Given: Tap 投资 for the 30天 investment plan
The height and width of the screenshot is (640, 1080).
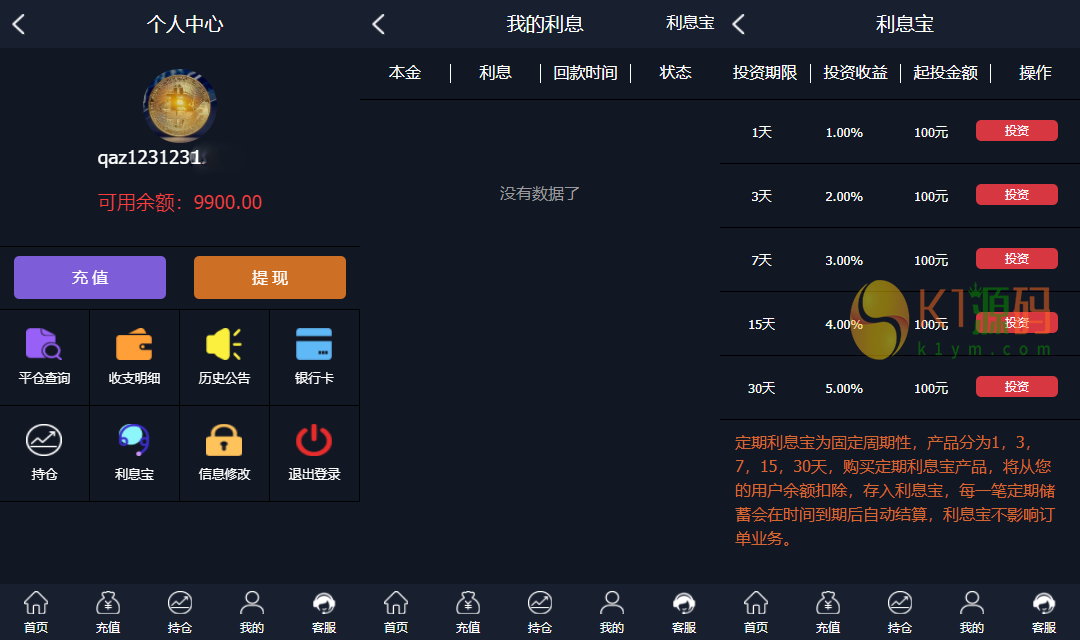Looking at the screenshot, I should [1016, 386].
